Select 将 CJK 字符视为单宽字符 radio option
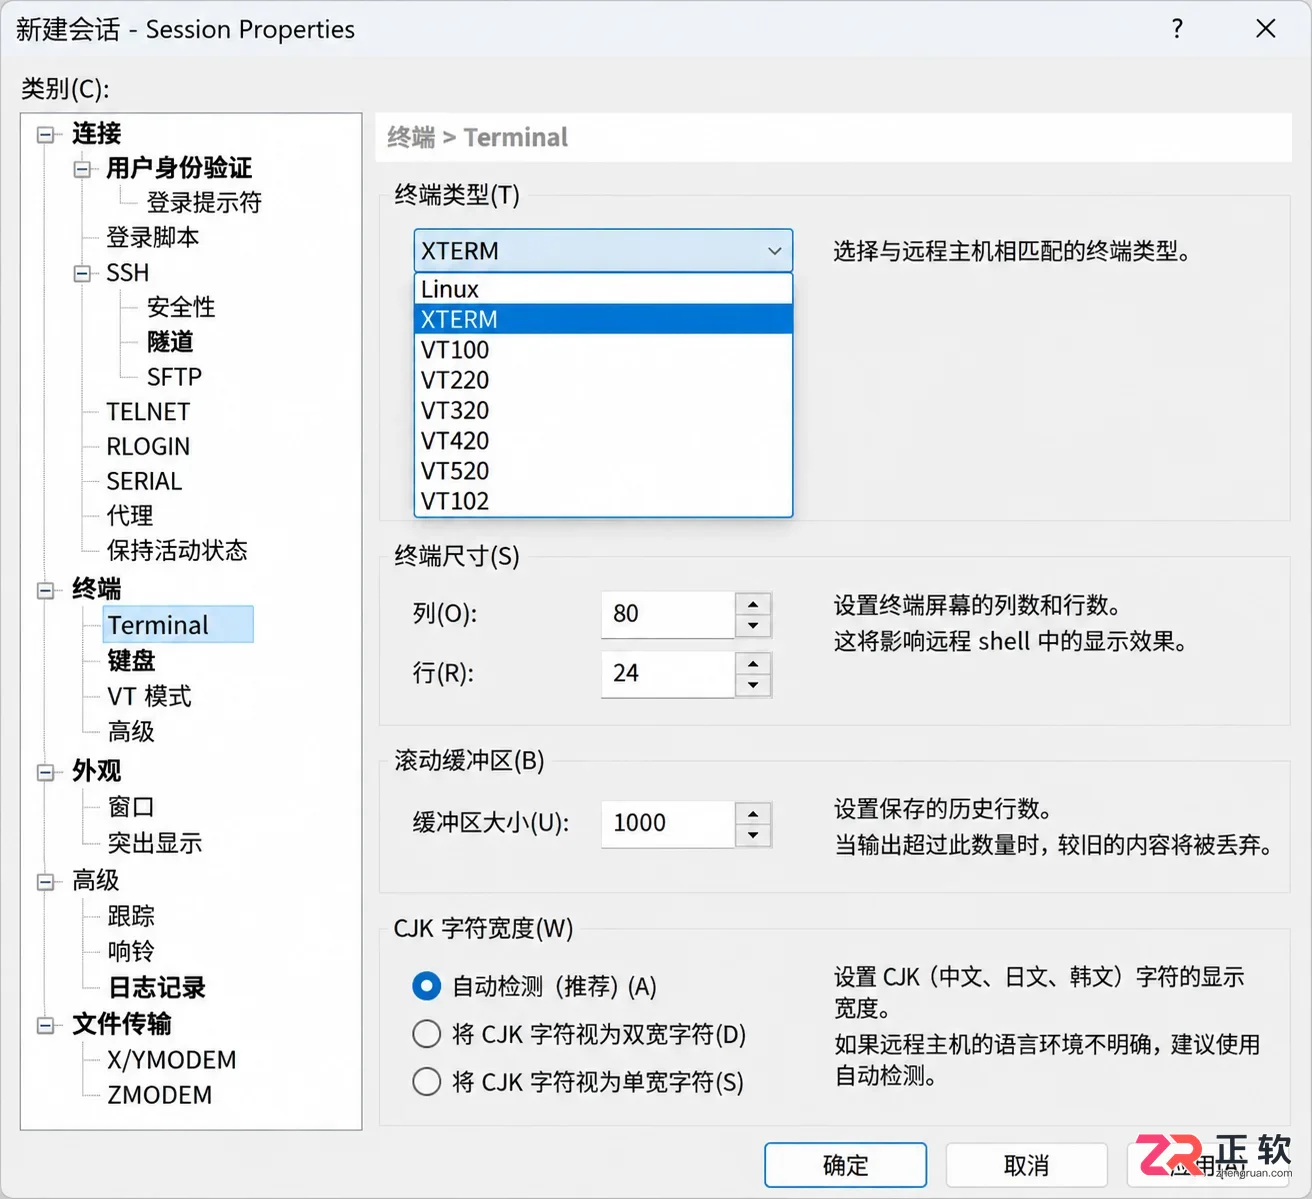This screenshot has height=1199, width=1312. coord(426,1081)
